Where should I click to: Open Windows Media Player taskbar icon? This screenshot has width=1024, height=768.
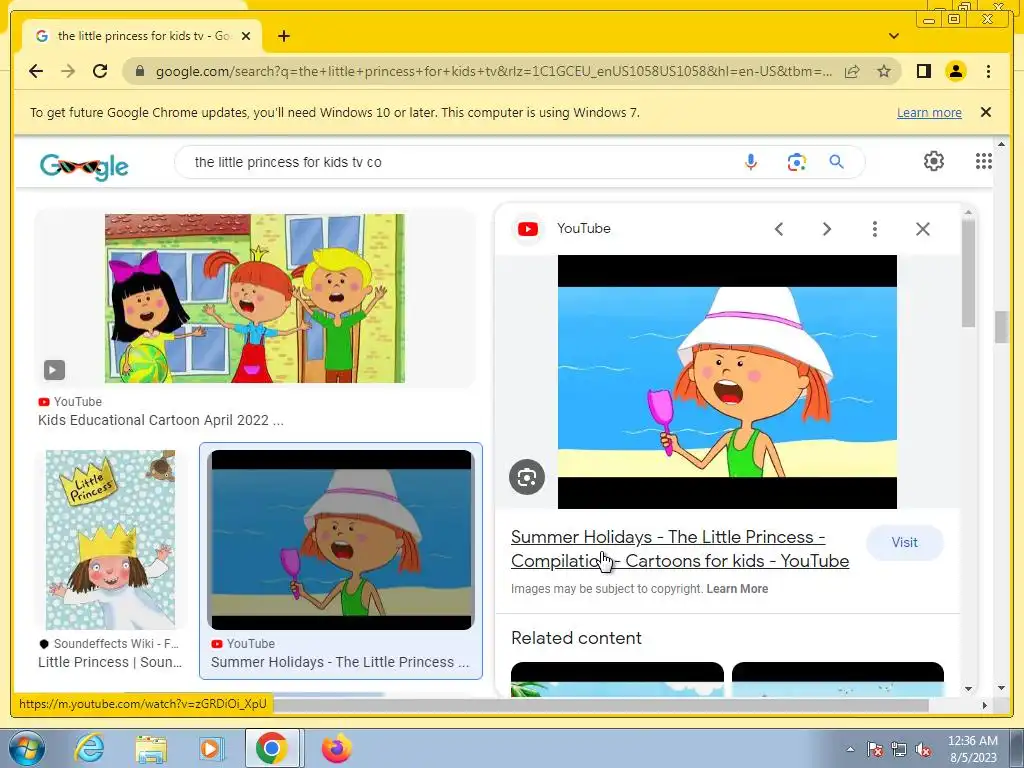[x=211, y=748]
